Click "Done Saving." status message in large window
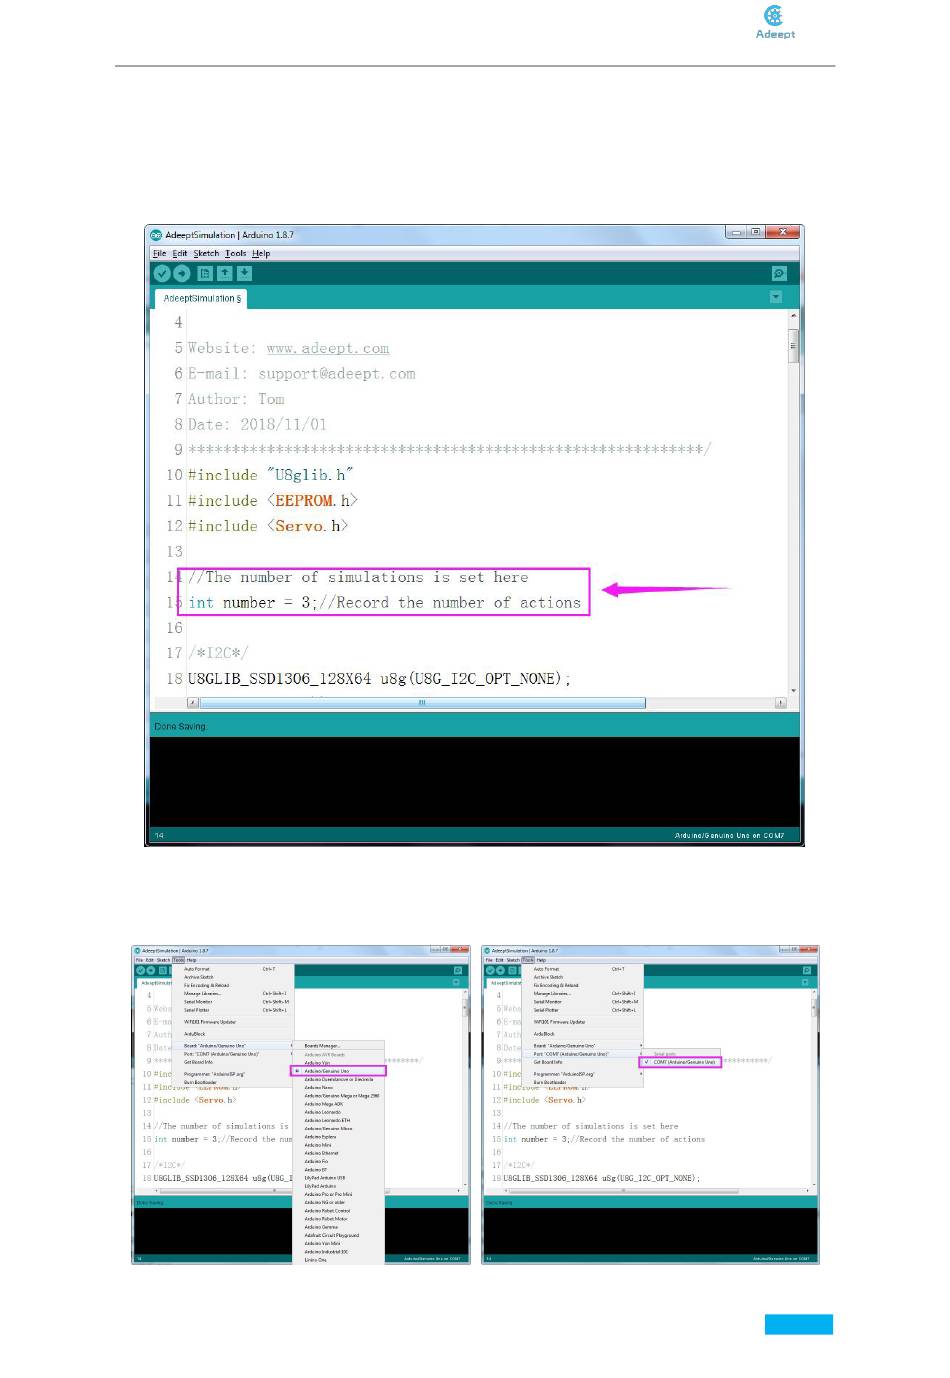950x1378 pixels. tap(180, 726)
